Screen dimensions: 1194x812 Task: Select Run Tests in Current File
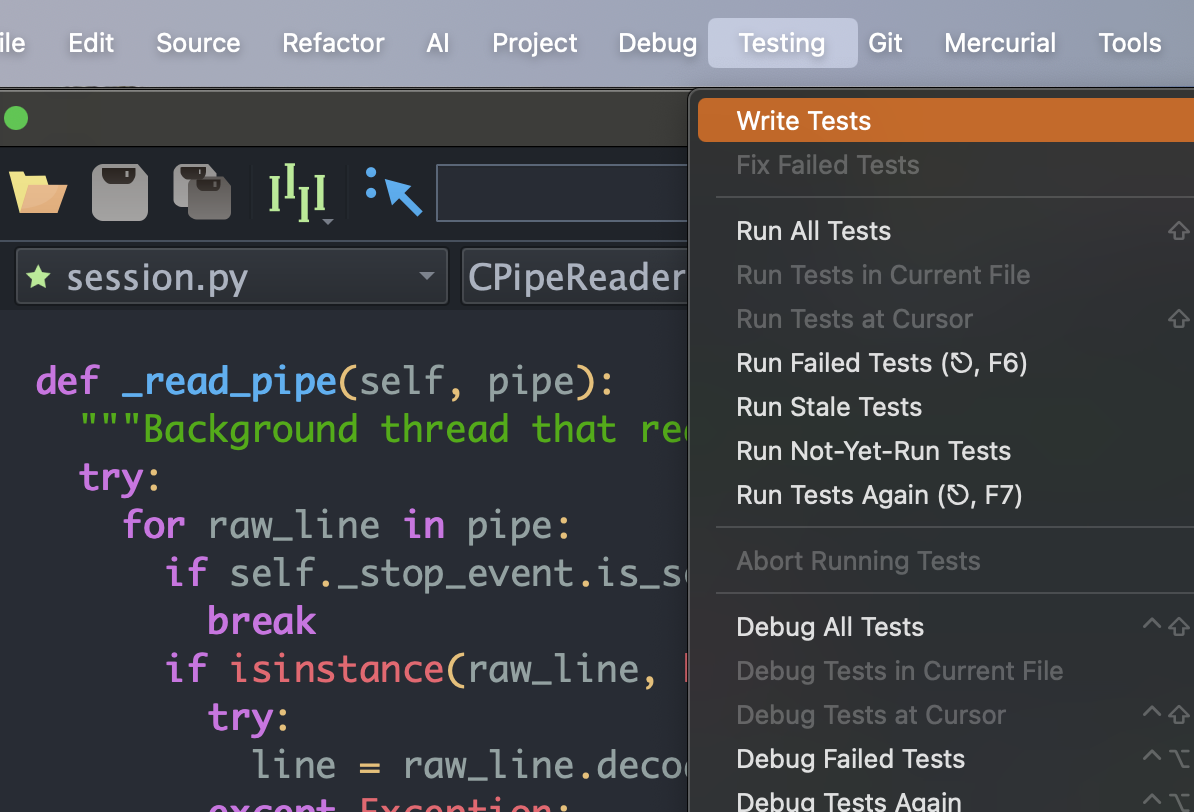[x=946, y=275]
